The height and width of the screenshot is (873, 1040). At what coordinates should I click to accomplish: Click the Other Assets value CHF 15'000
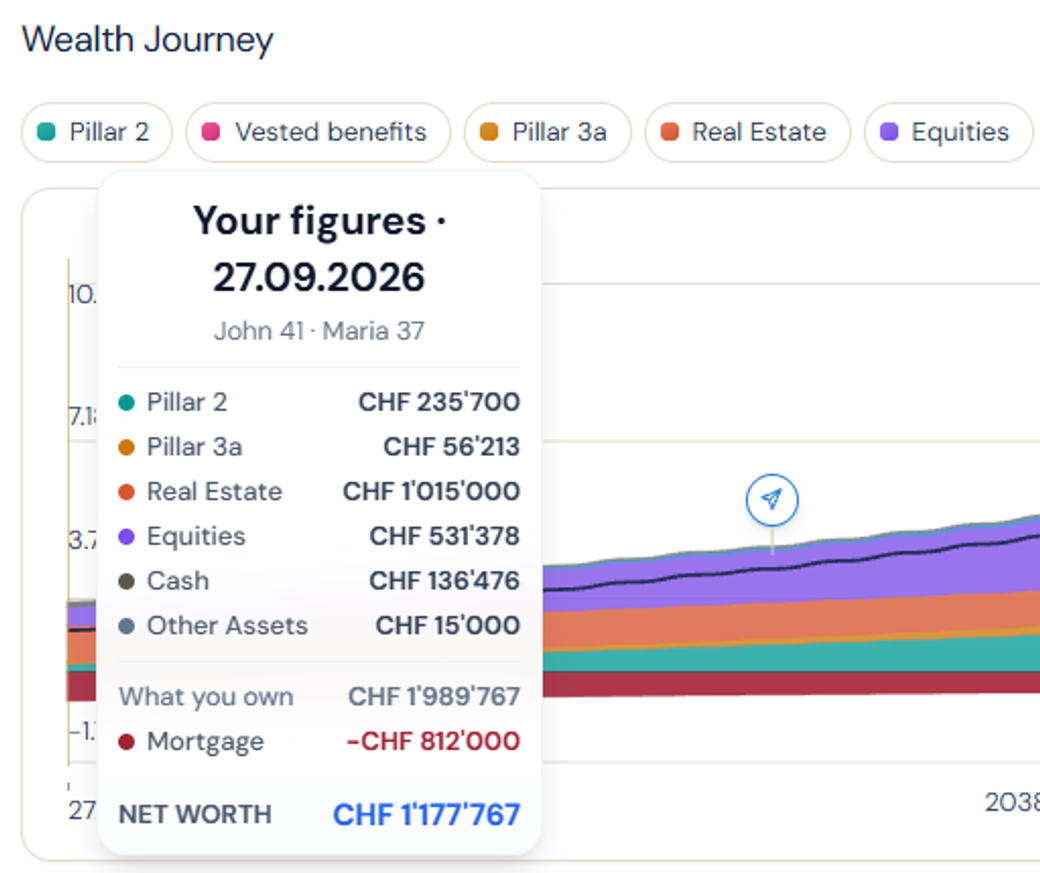[x=448, y=625]
